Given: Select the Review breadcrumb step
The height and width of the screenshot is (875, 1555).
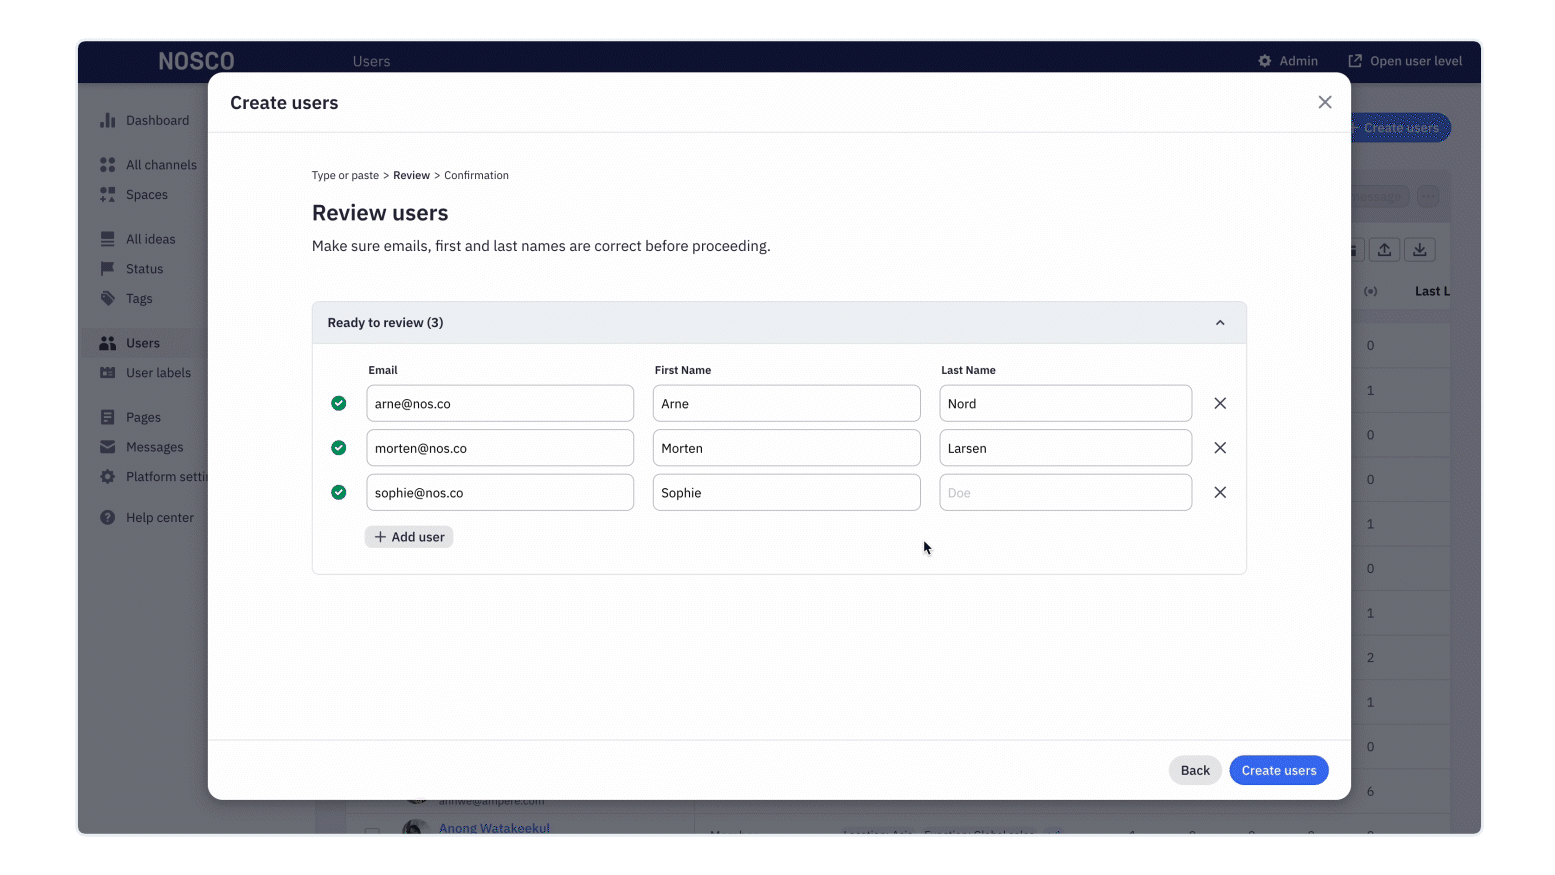Looking at the screenshot, I should [x=411, y=175].
